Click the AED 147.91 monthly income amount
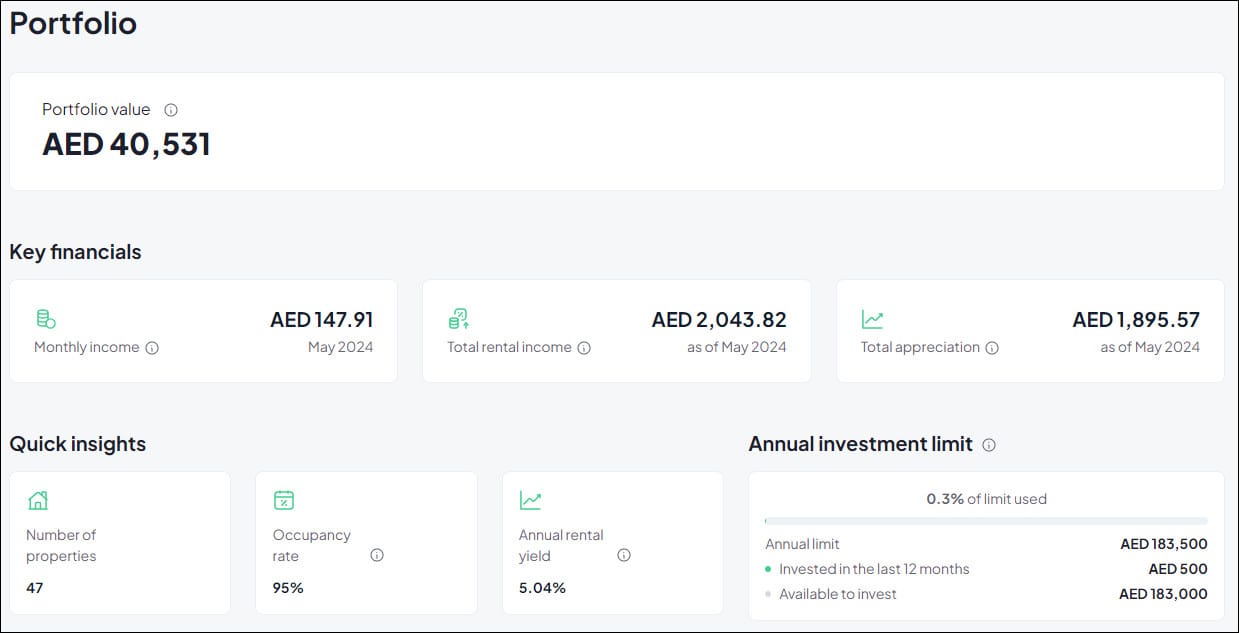1239x633 pixels. pos(322,320)
